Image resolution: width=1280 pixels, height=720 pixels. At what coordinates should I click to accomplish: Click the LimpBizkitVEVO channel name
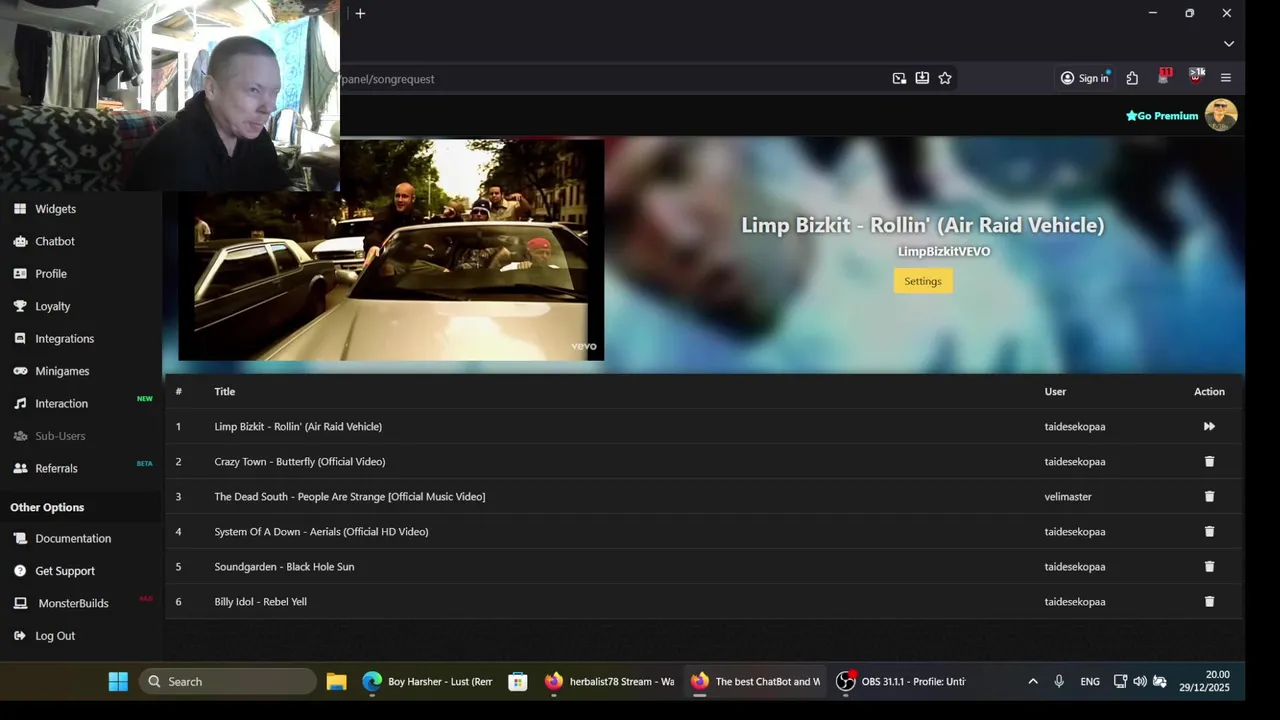click(943, 252)
